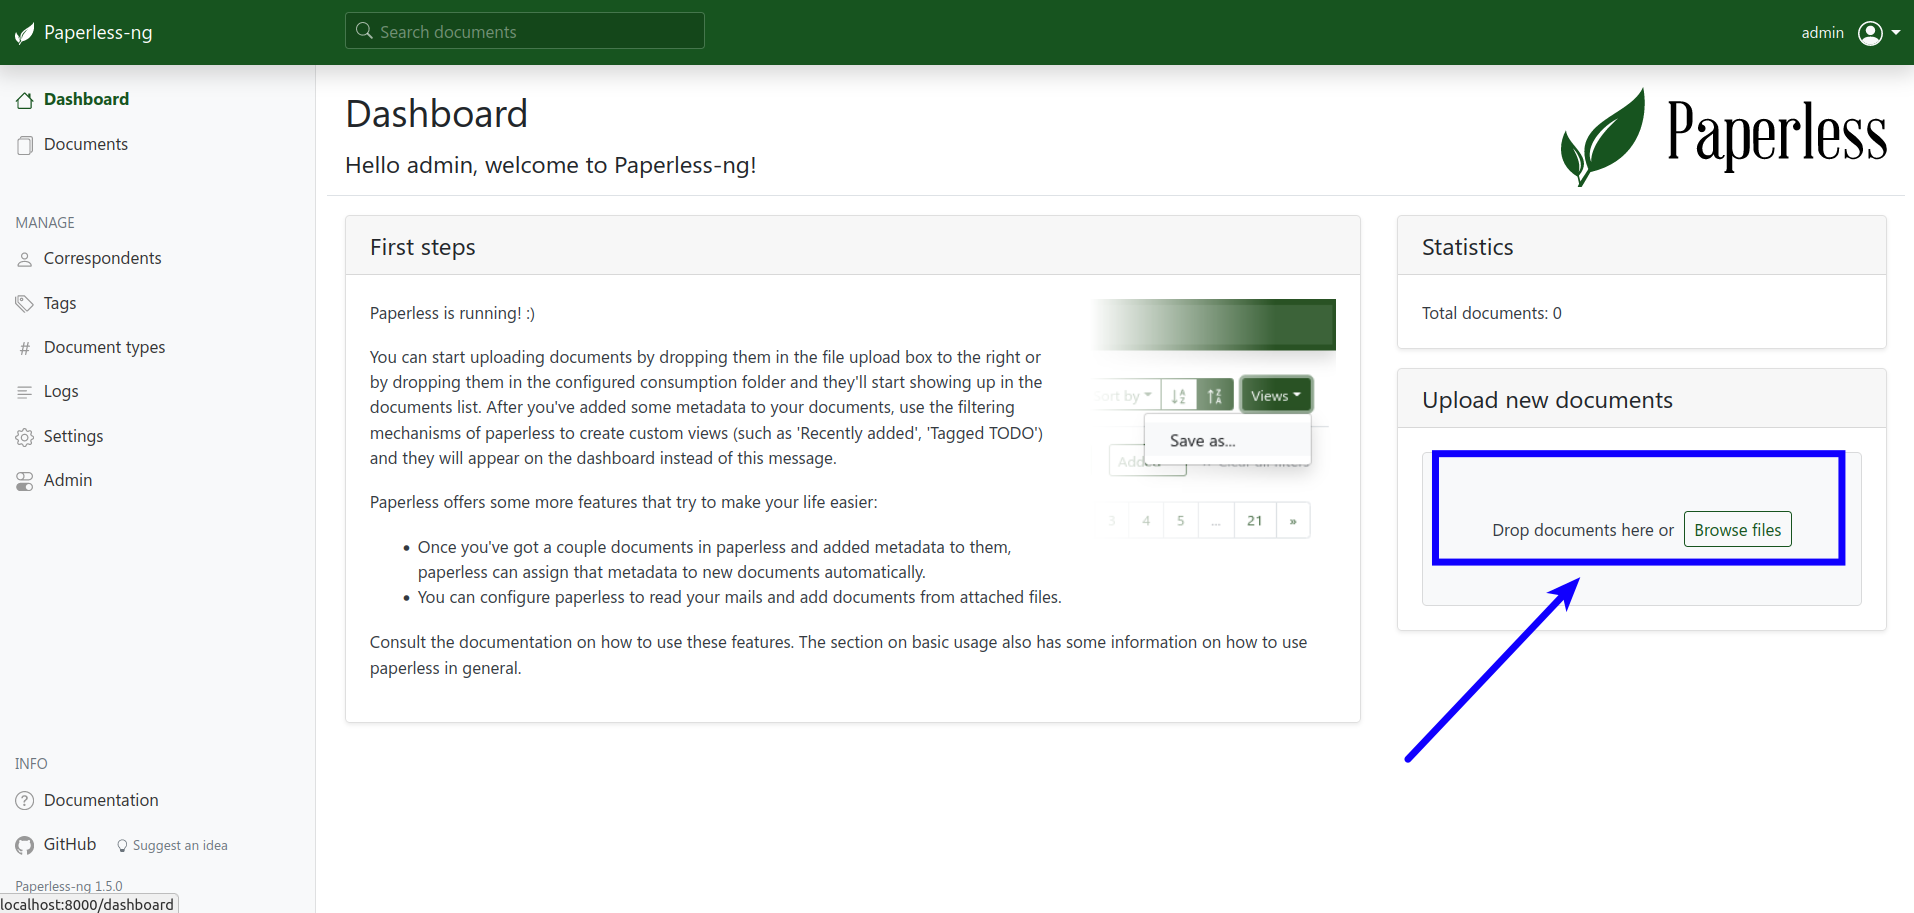Click the Admin toggles icon

tap(25, 481)
